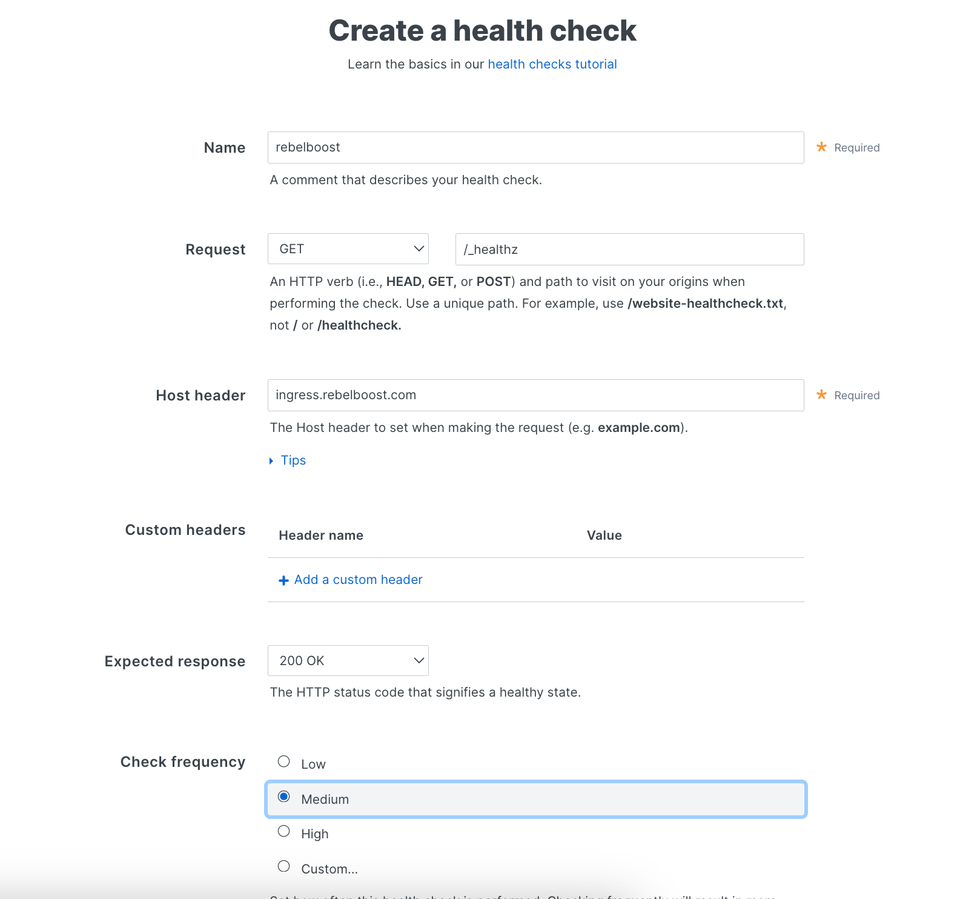
Task: Click the /_healthz request path field
Action: [x=629, y=249]
